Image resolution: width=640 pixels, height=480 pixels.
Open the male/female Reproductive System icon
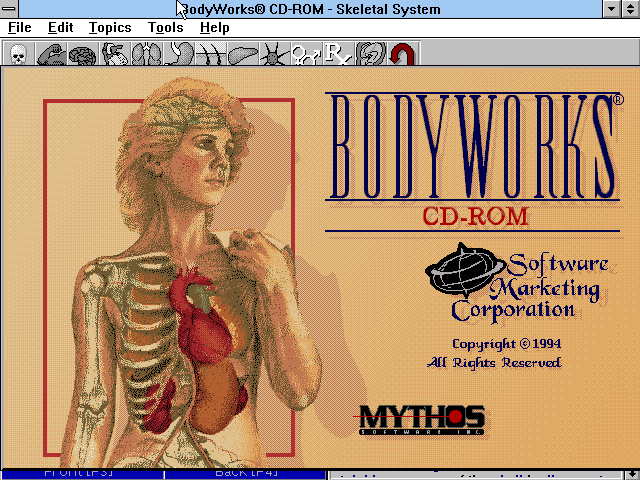pos(306,54)
